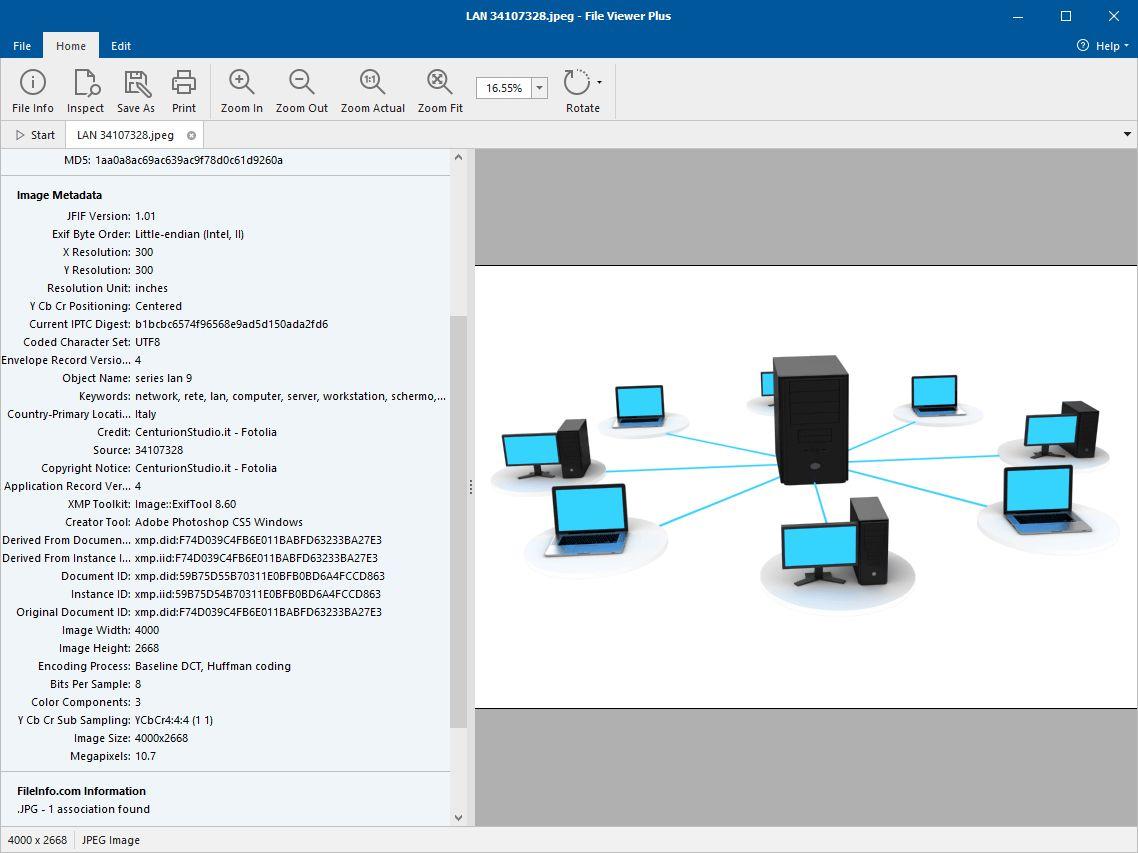The height and width of the screenshot is (853, 1138).
Task: Select Y Cb Cr Positioning value Centered
Action: pos(158,306)
